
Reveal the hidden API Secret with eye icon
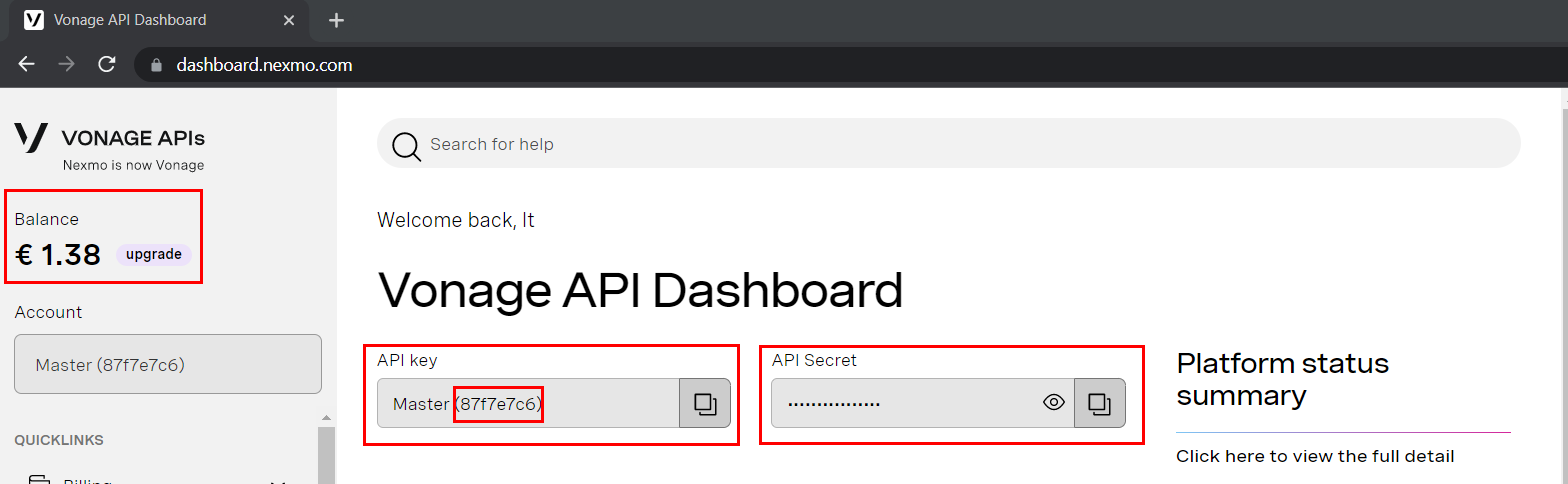[1053, 403]
